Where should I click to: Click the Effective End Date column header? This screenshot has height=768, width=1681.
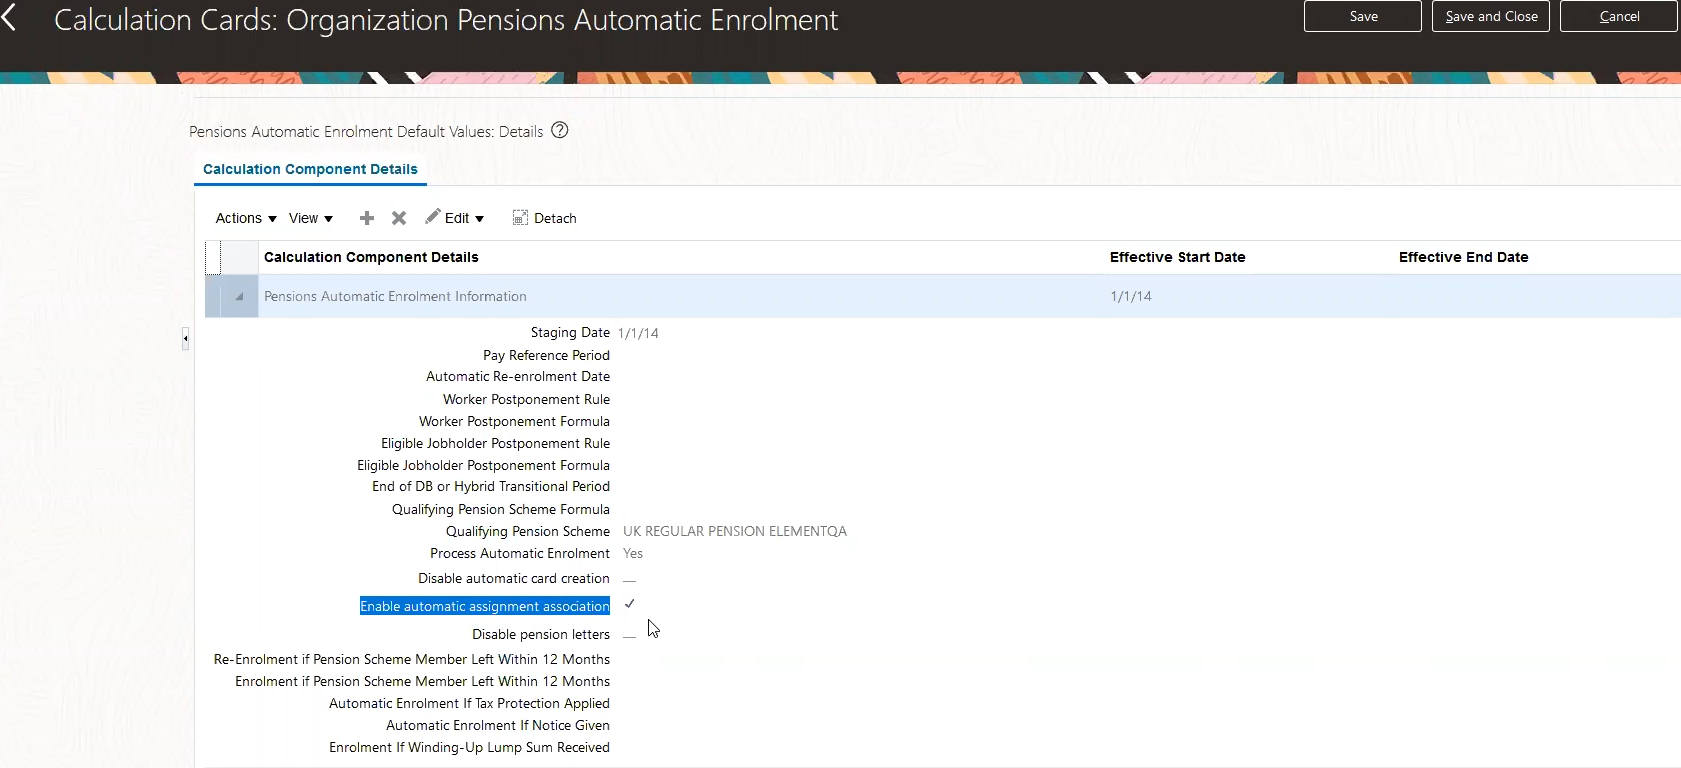(x=1463, y=257)
